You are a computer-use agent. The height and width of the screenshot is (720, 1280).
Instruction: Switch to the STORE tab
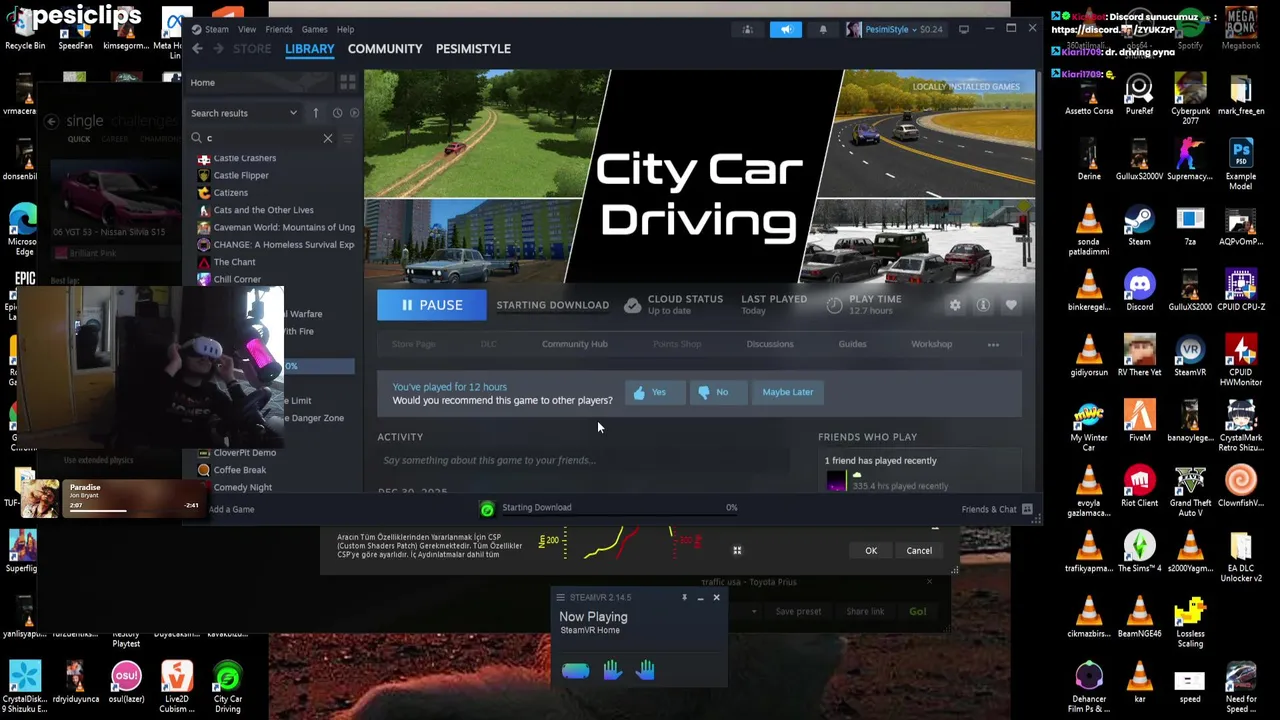pyautogui.click(x=252, y=48)
